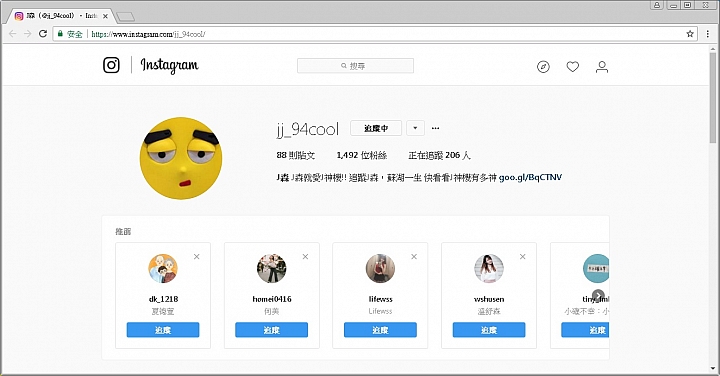Click the scrollbar down arrow
Viewport: 720px width, 376px height.
(x=713, y=368)
